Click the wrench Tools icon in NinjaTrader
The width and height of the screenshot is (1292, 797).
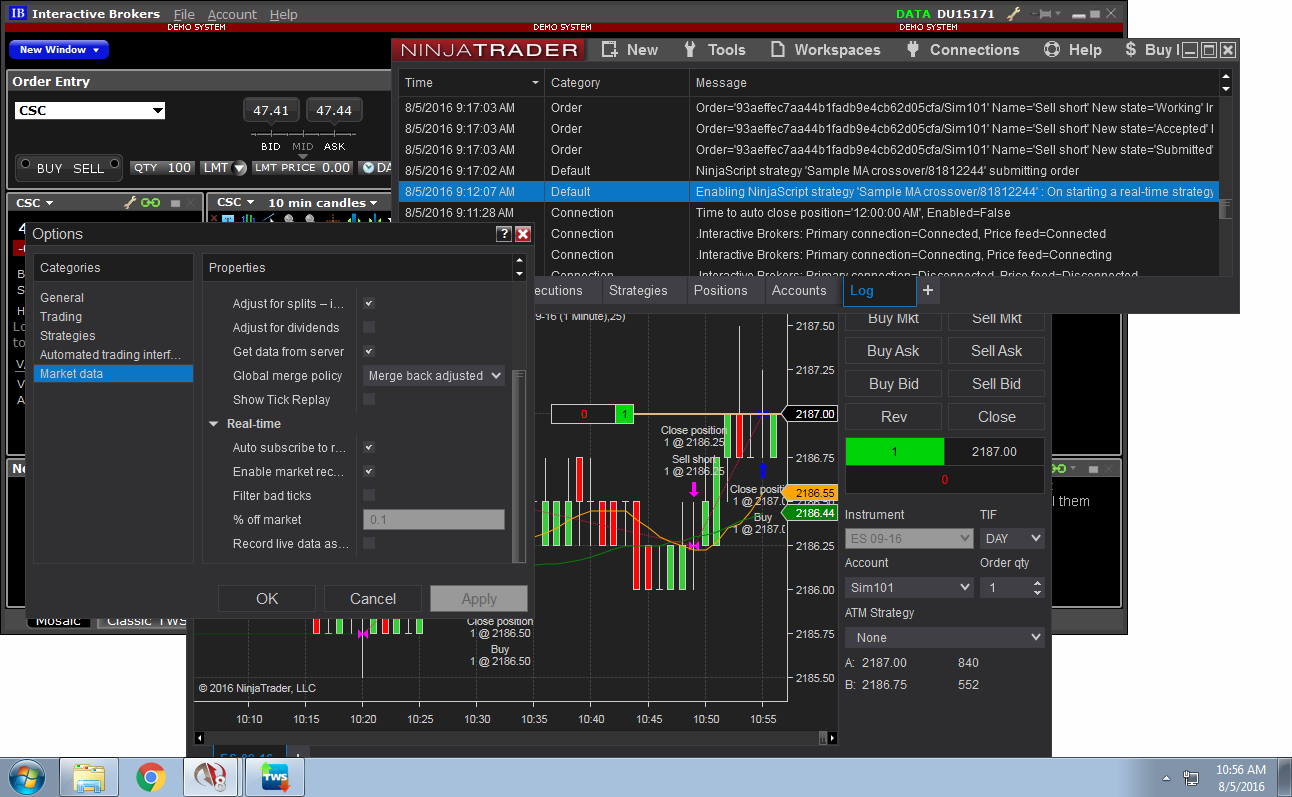click(689, 50)
